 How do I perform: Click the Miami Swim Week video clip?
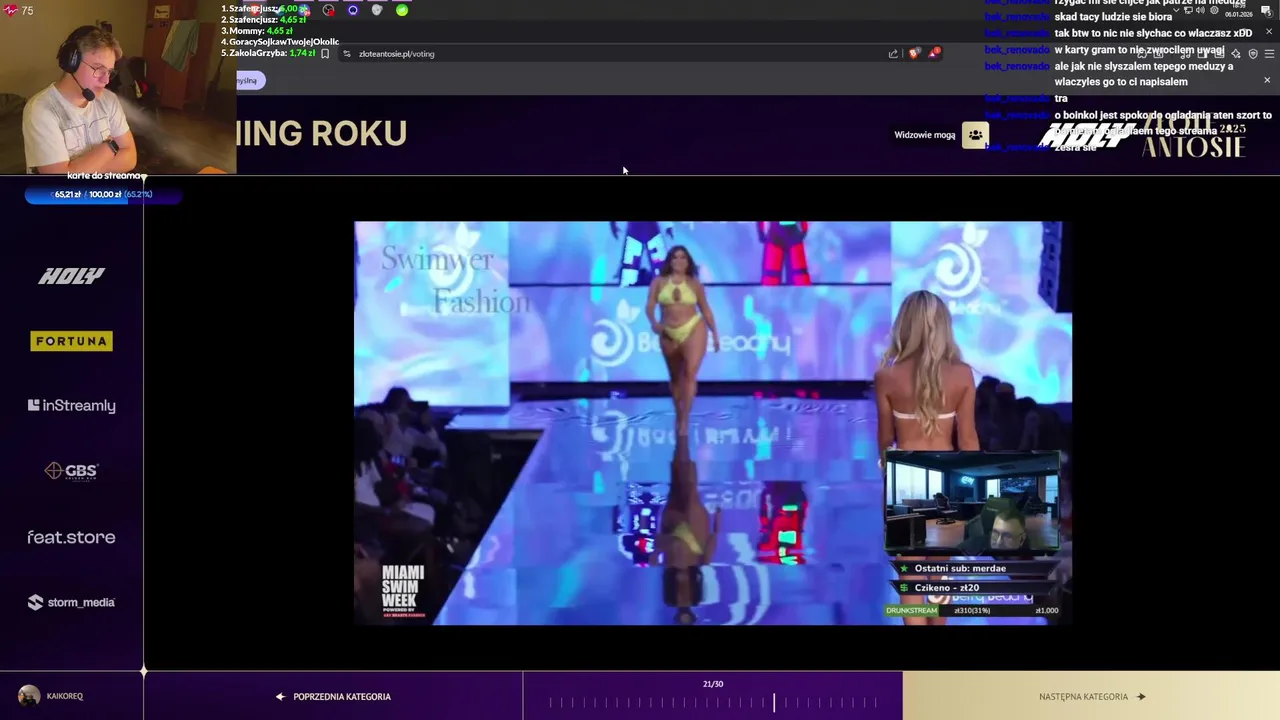[x=712, y=423]
